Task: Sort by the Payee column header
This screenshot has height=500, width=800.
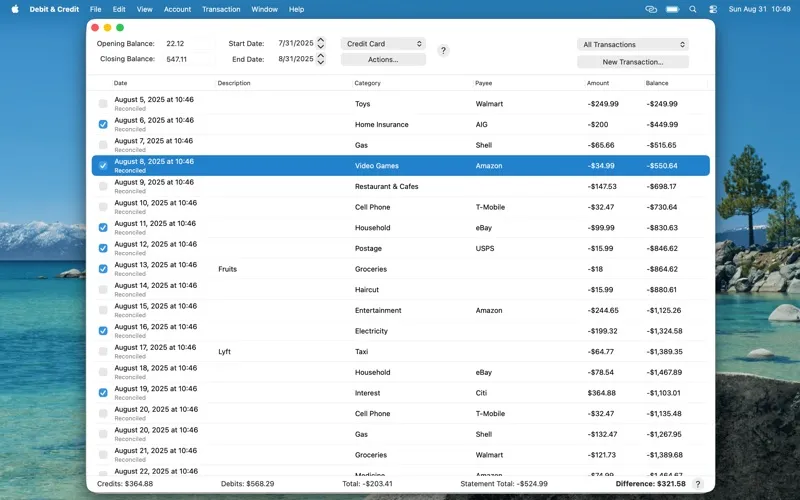Action: [x=483, y=83]
